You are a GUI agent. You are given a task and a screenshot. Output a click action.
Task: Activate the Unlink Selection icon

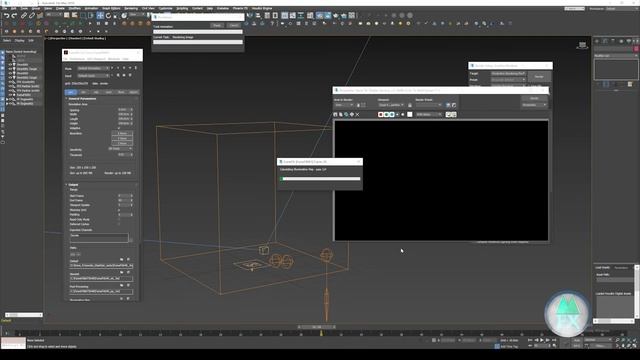32,16
